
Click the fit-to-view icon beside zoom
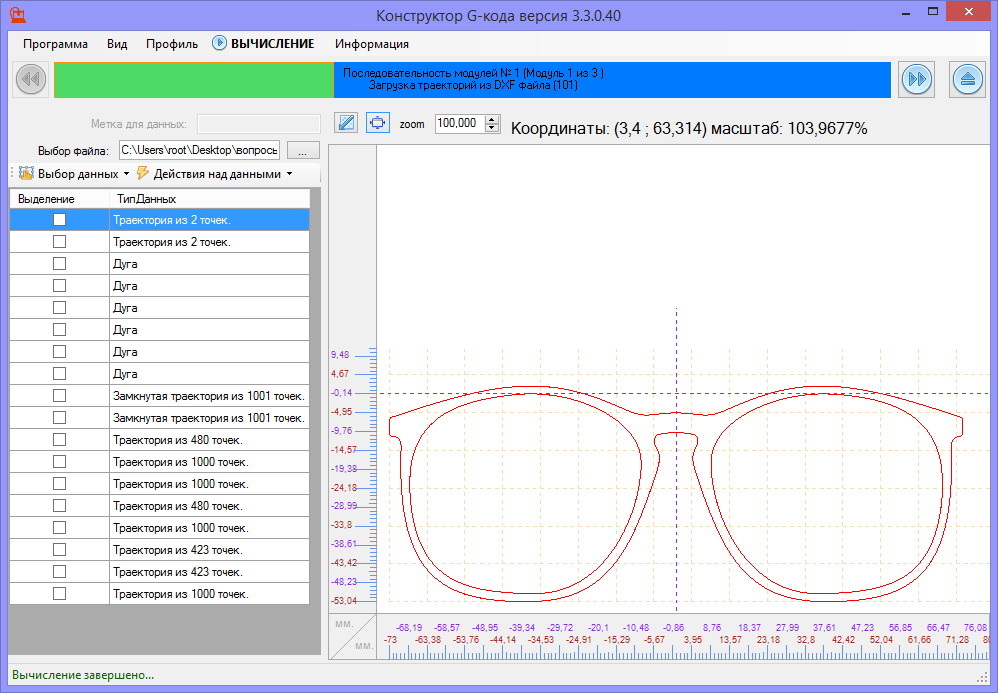tap(377, 123)
